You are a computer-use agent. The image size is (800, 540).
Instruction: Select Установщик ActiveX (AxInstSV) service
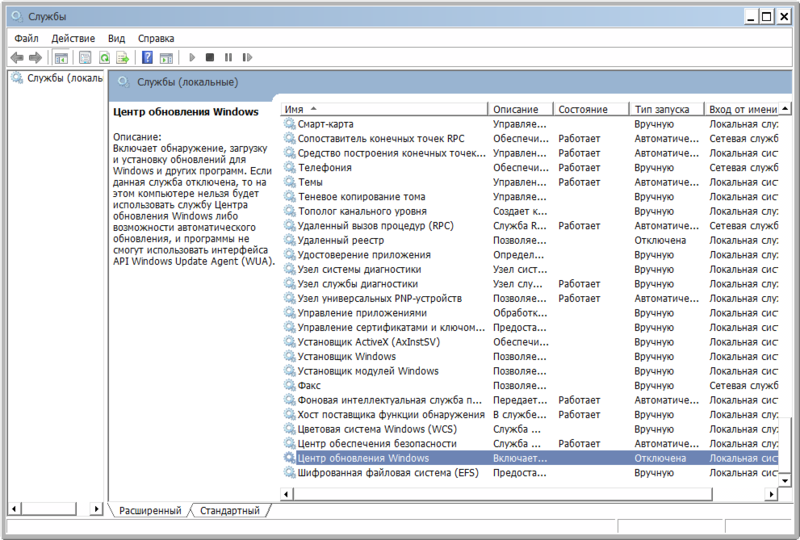[x=530, y=342]
